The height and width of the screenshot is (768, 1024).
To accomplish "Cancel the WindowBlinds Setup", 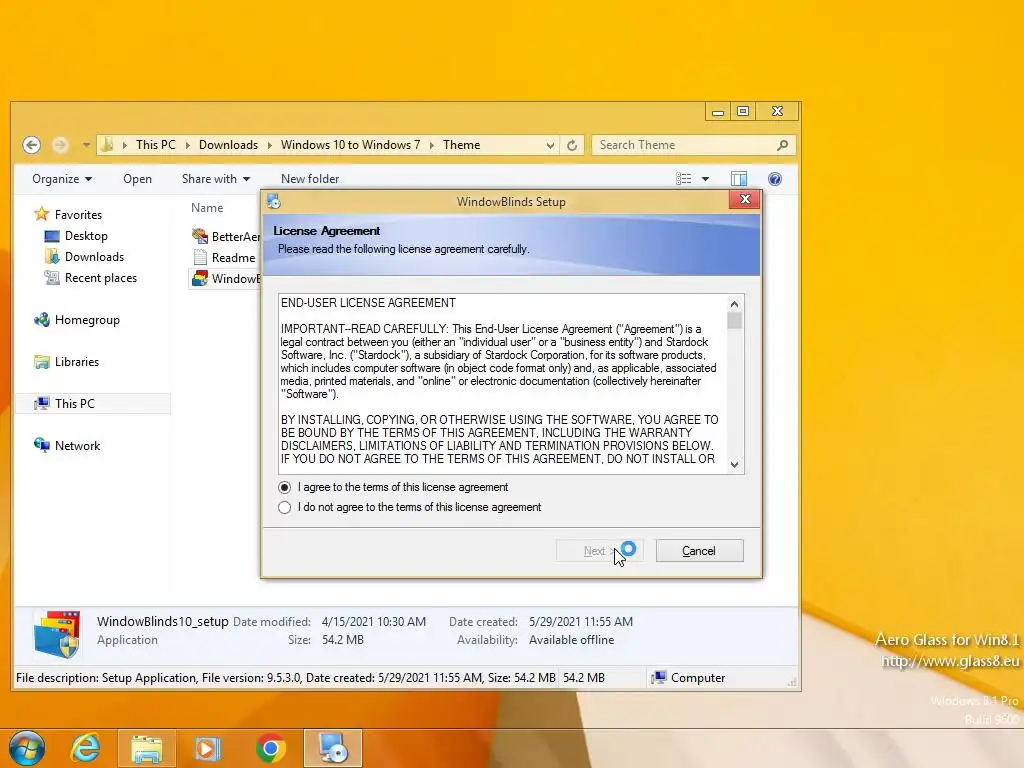I will point(699,551).
